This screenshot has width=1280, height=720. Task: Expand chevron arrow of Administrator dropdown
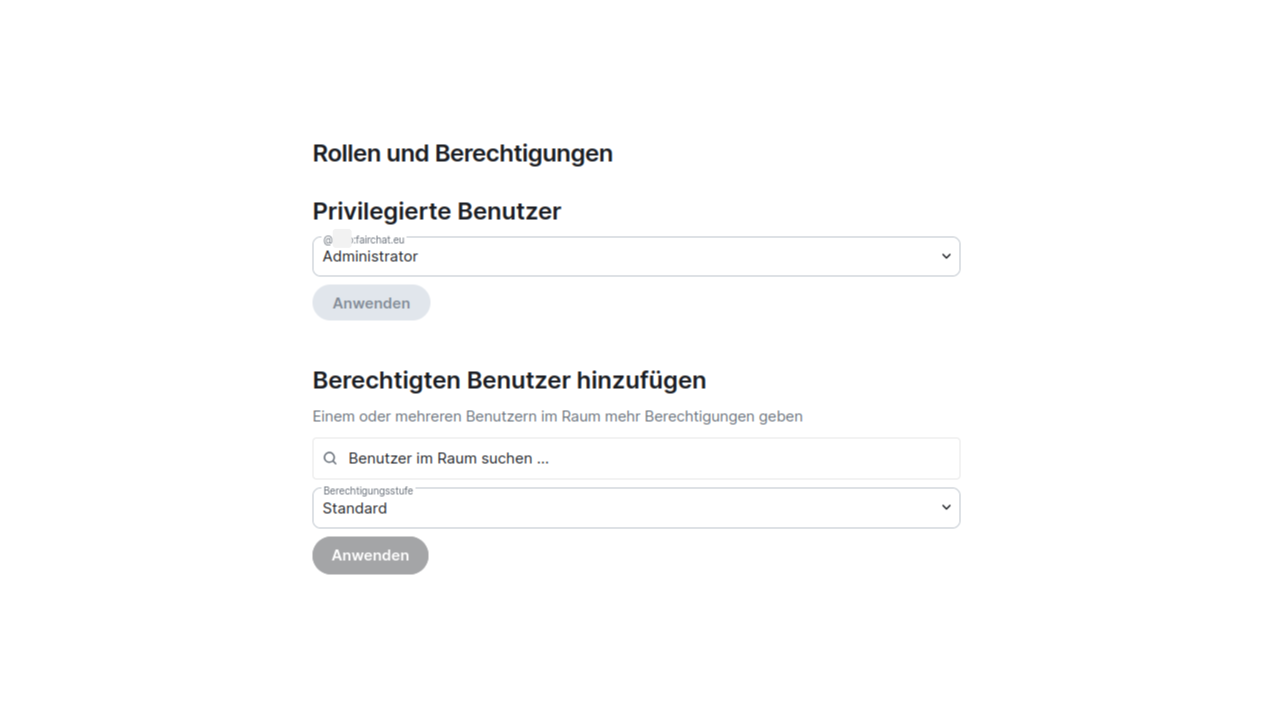point(946,256)
